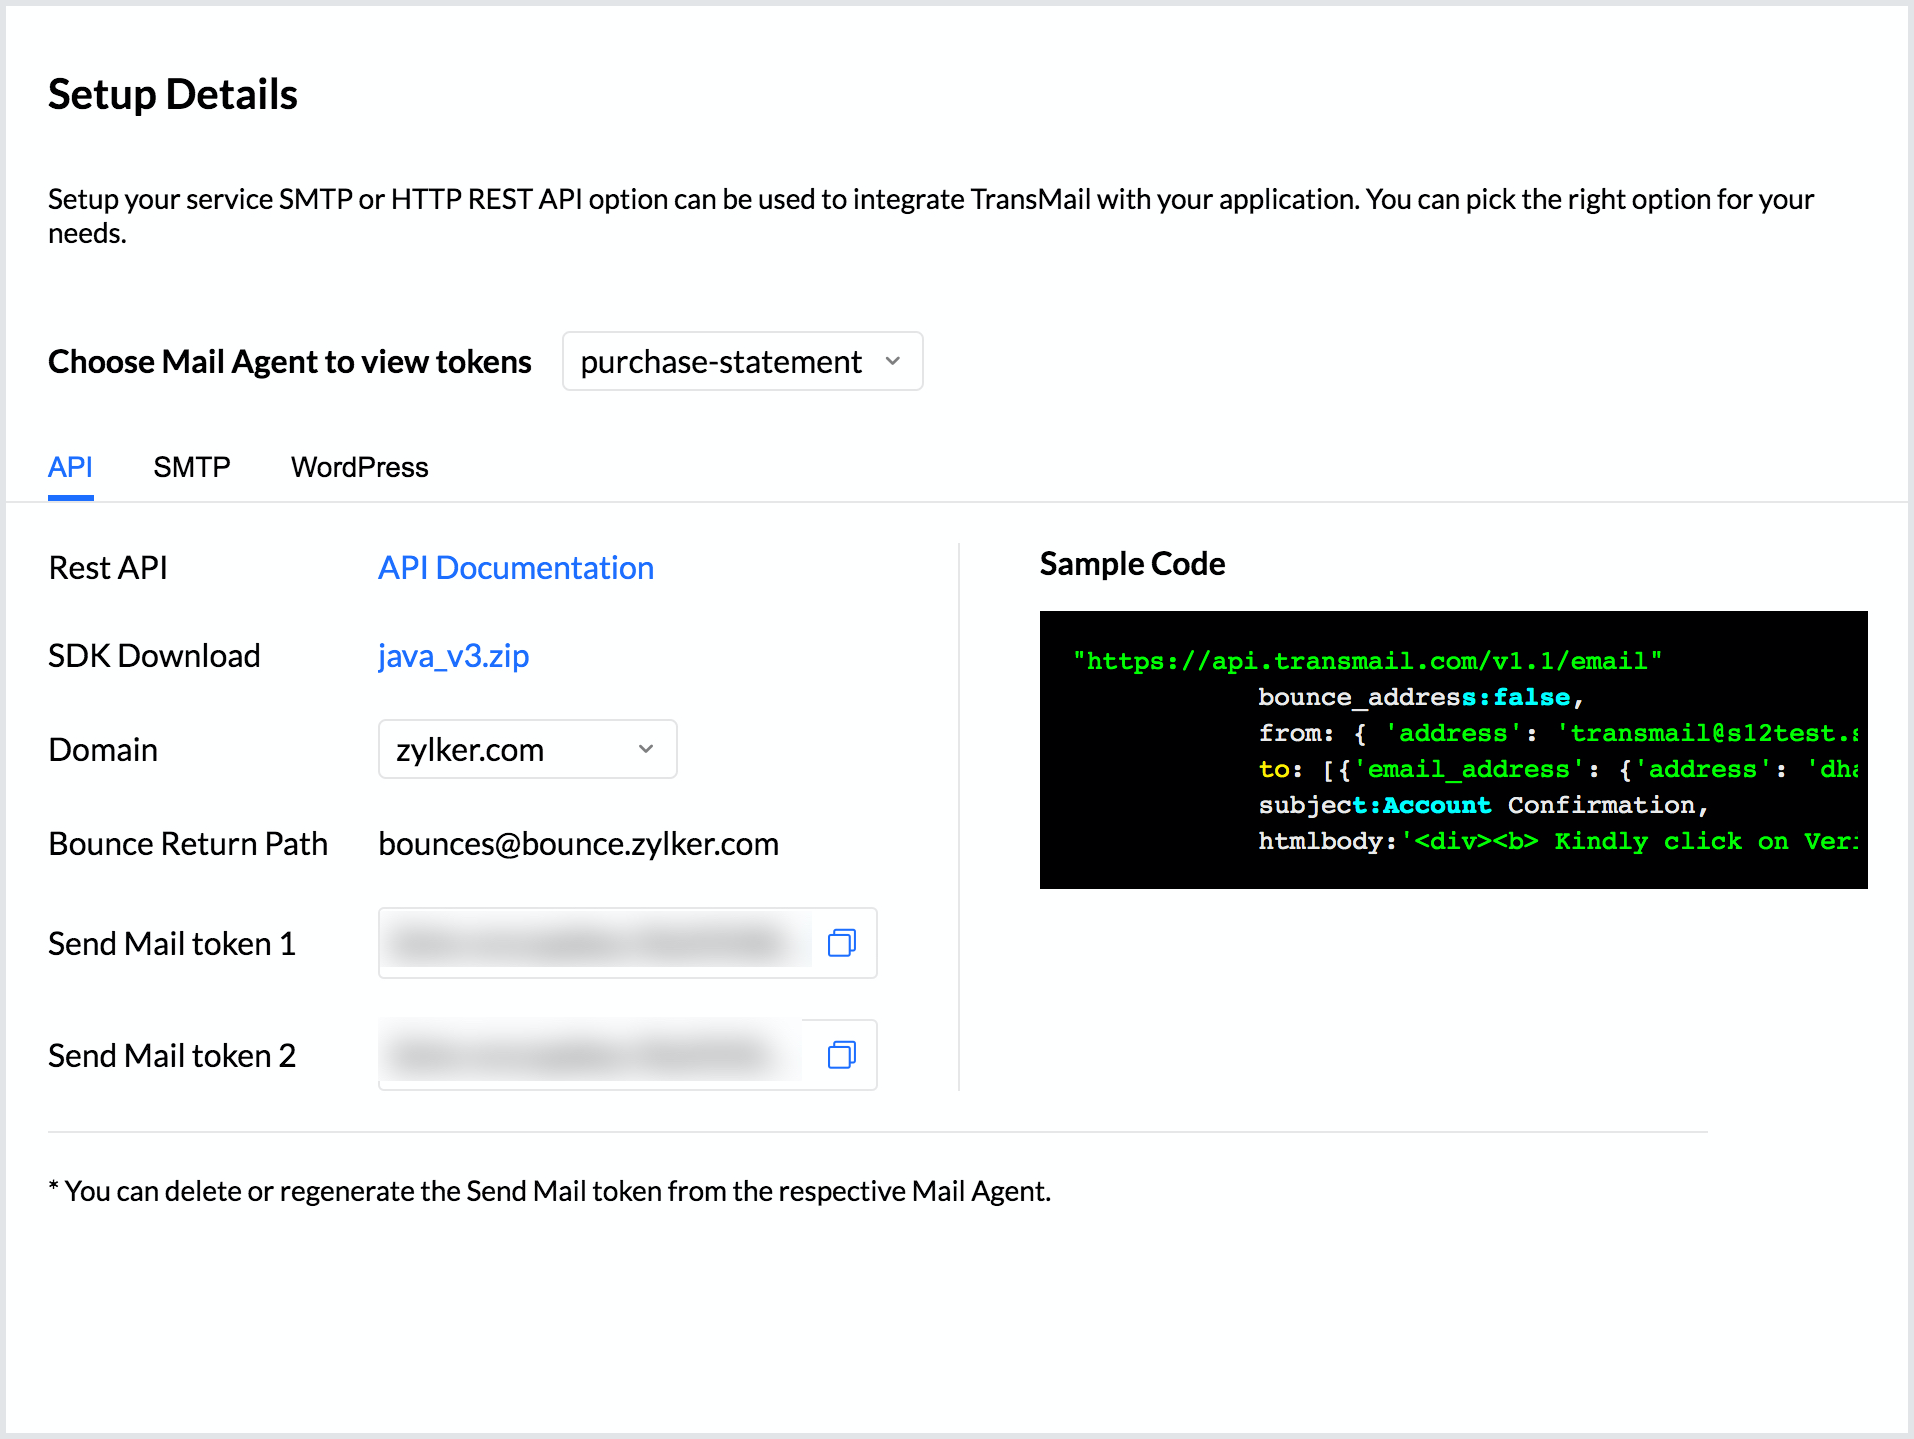This screenshot has height=1439, width=1914.
Task: Download the java_v3.zip SDK
Action: 453,656
